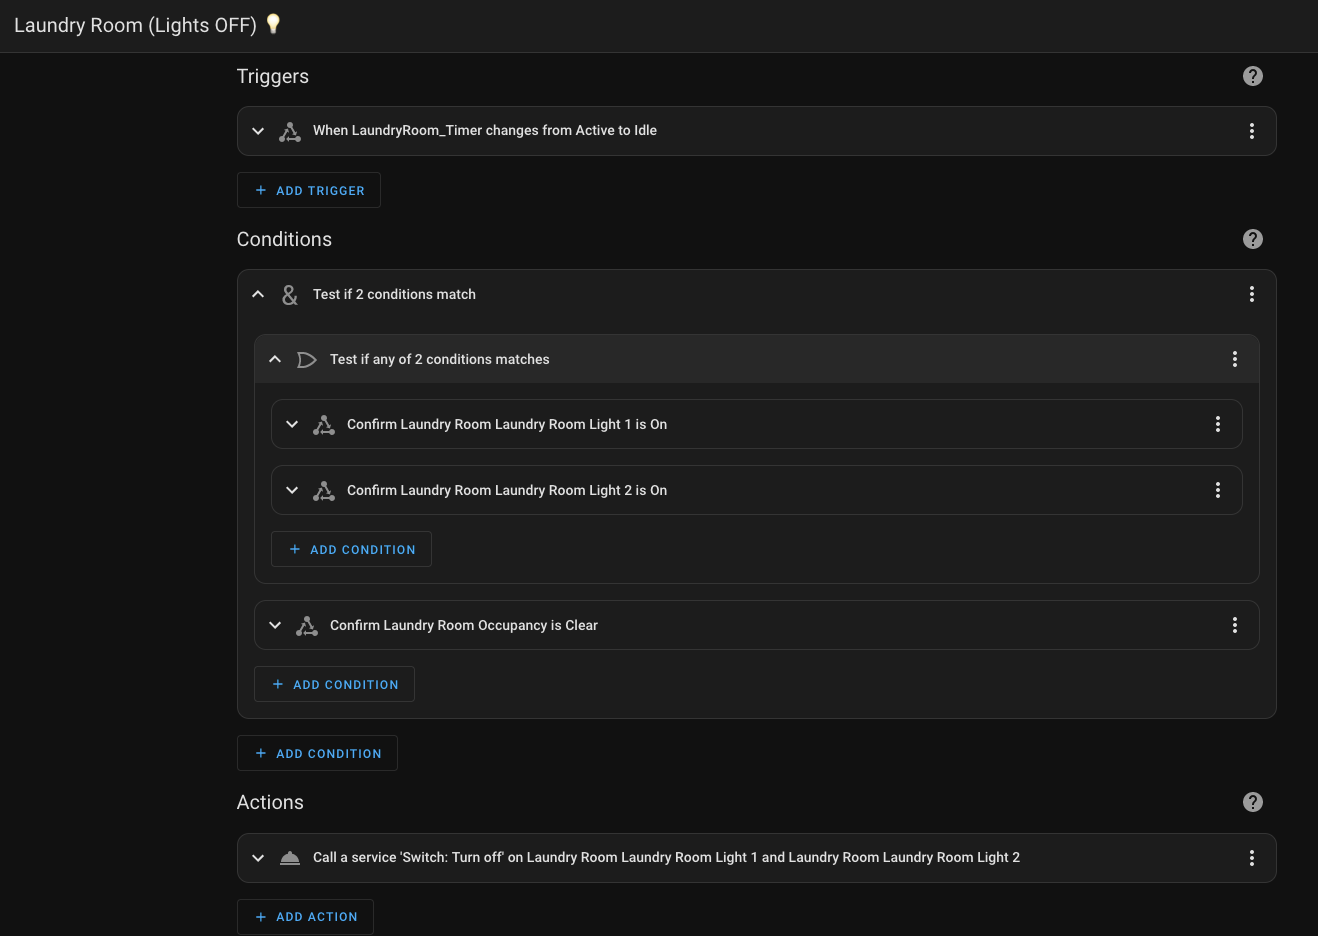
Task: Click Add Condition inside the OR block
Action: coord(351,549)
